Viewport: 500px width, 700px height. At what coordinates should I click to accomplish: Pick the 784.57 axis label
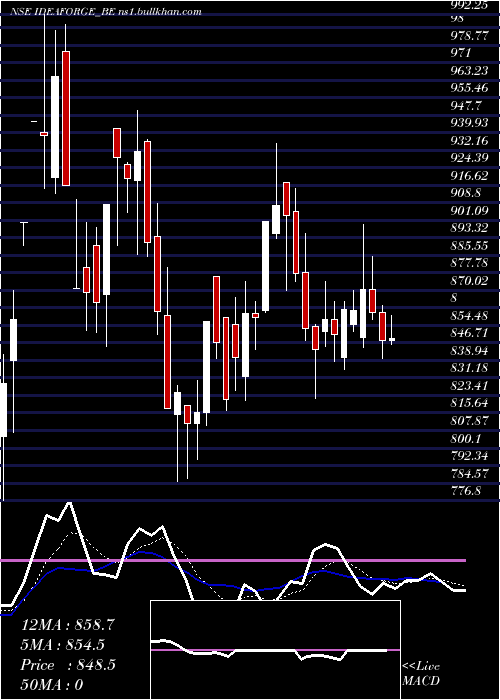click(470, 473)
